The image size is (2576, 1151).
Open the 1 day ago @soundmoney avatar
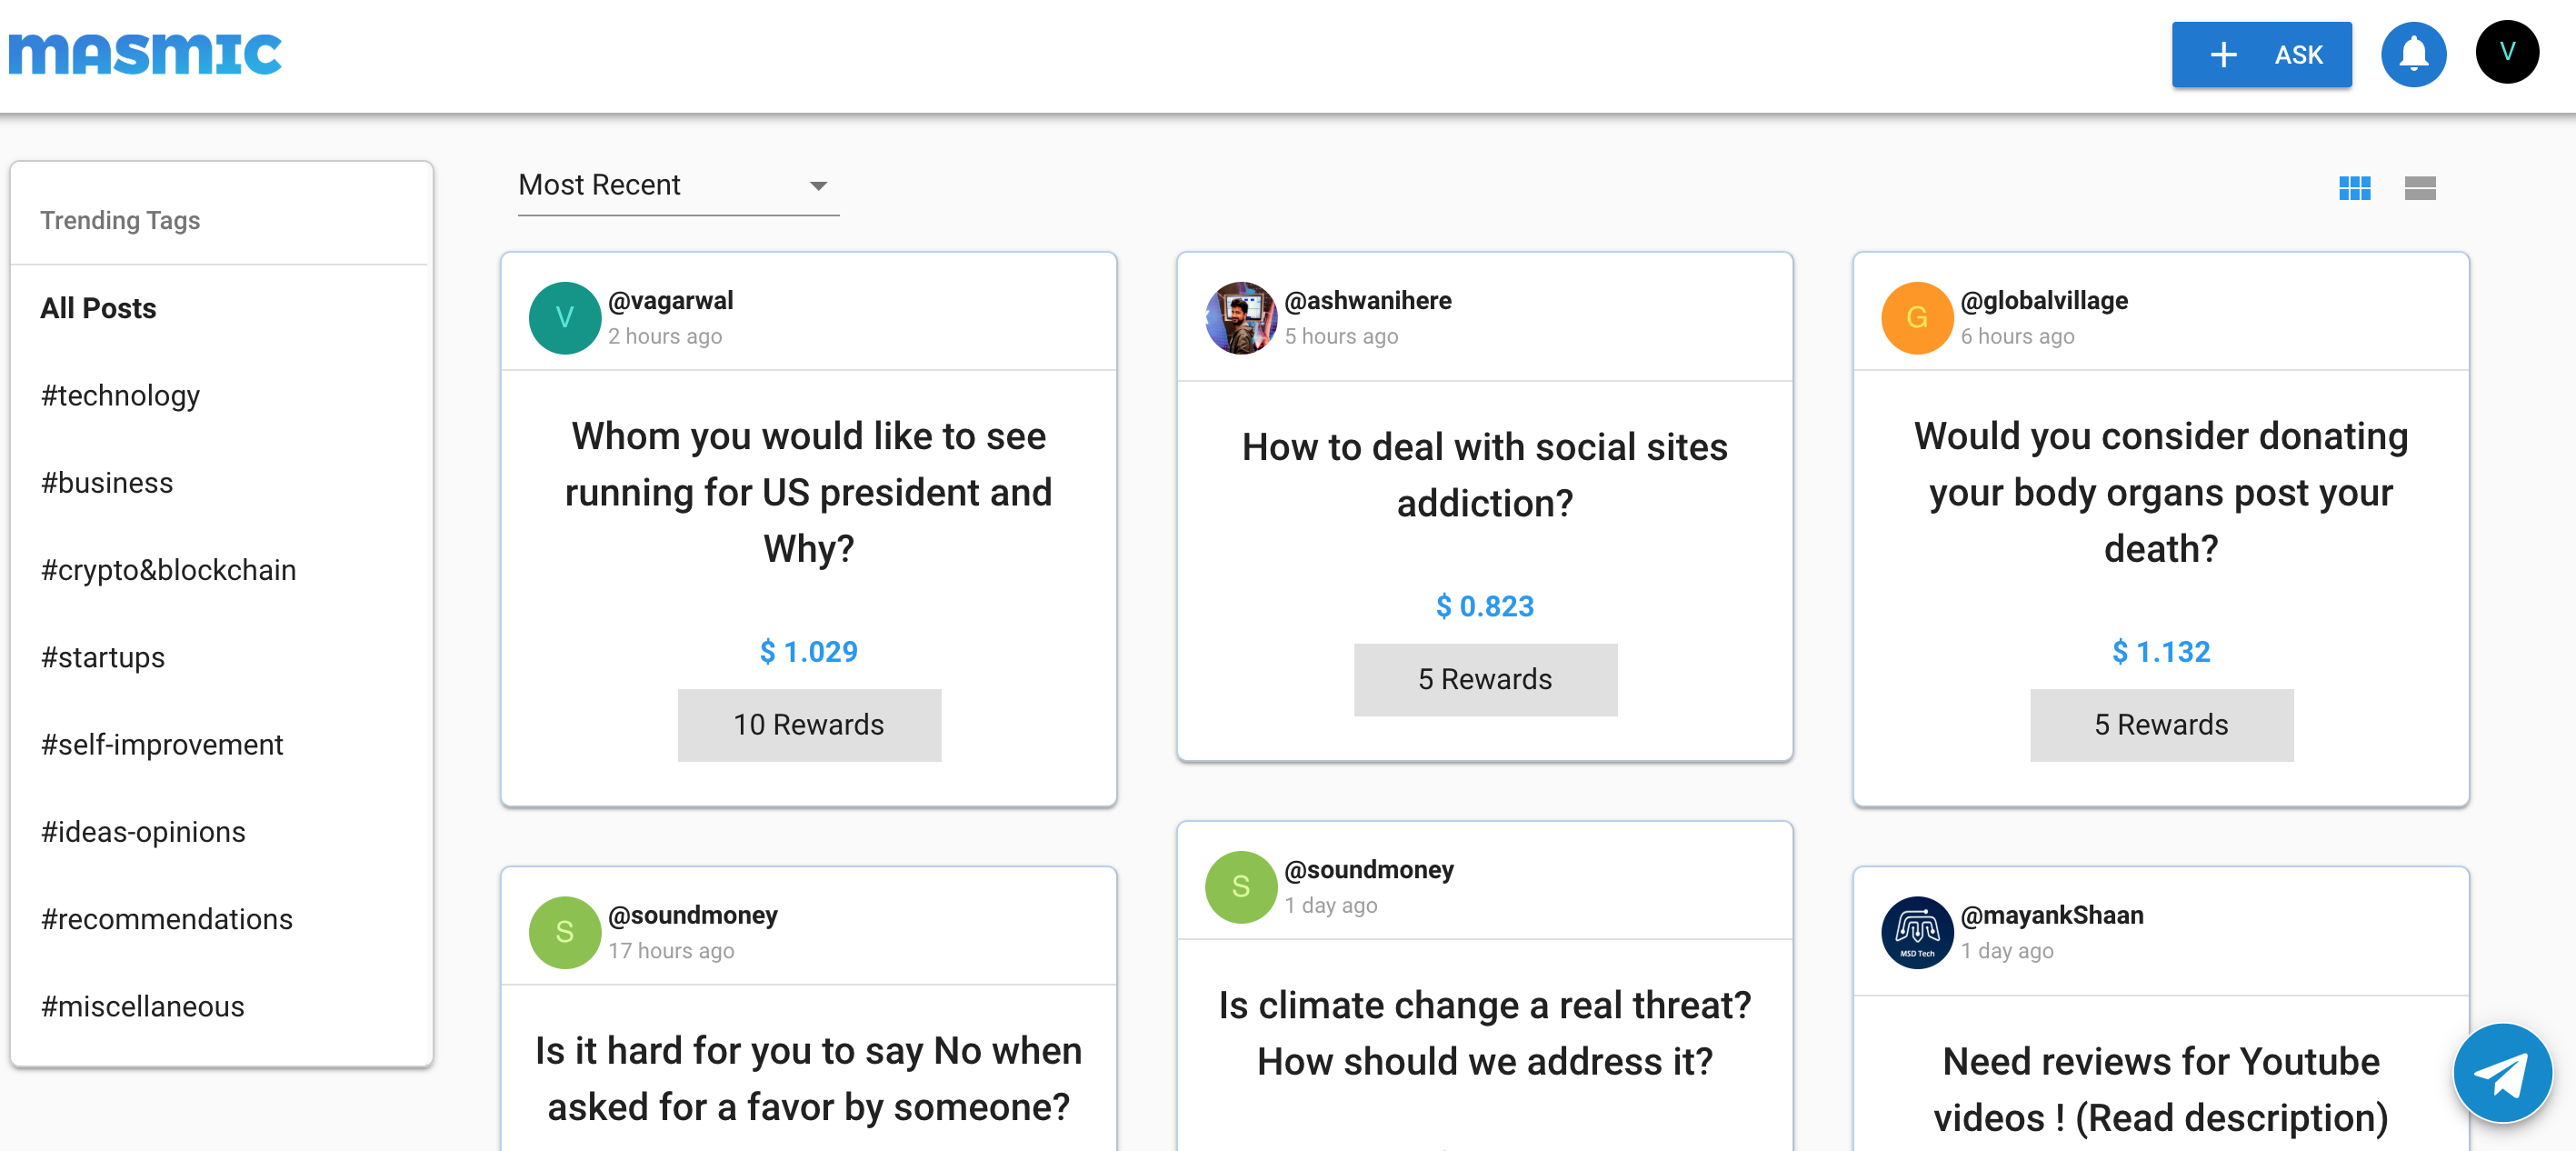point(1240,887)
